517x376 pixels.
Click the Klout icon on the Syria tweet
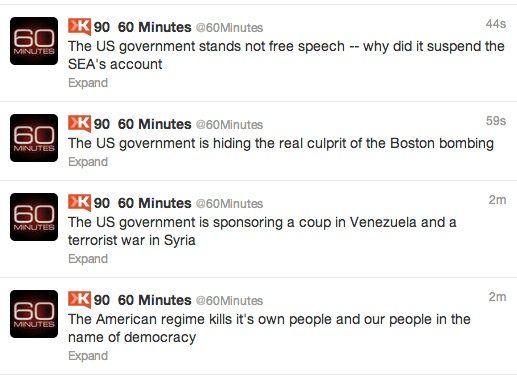tap(79, 203)
